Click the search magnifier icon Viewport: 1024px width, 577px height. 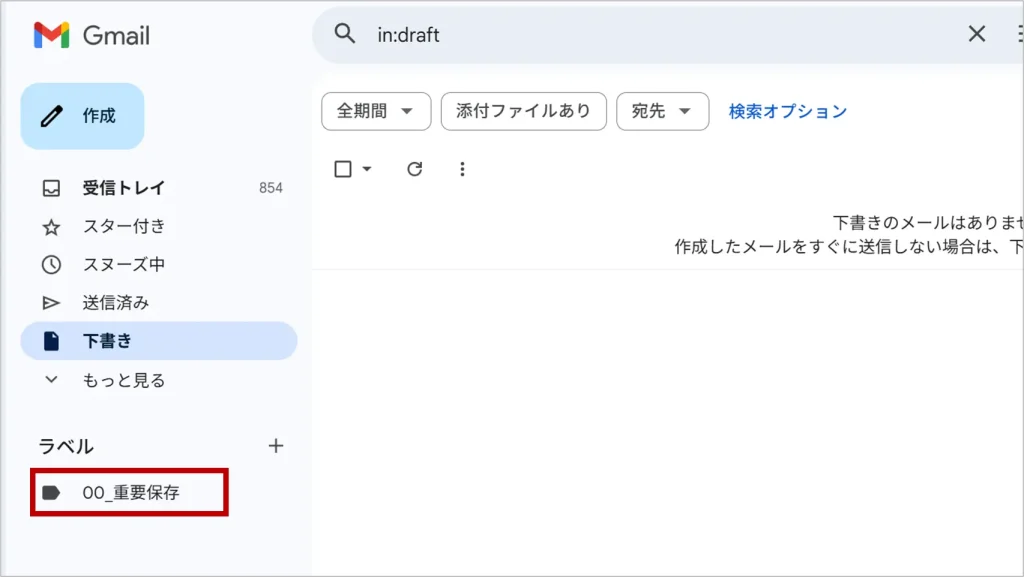coord(345,34)
